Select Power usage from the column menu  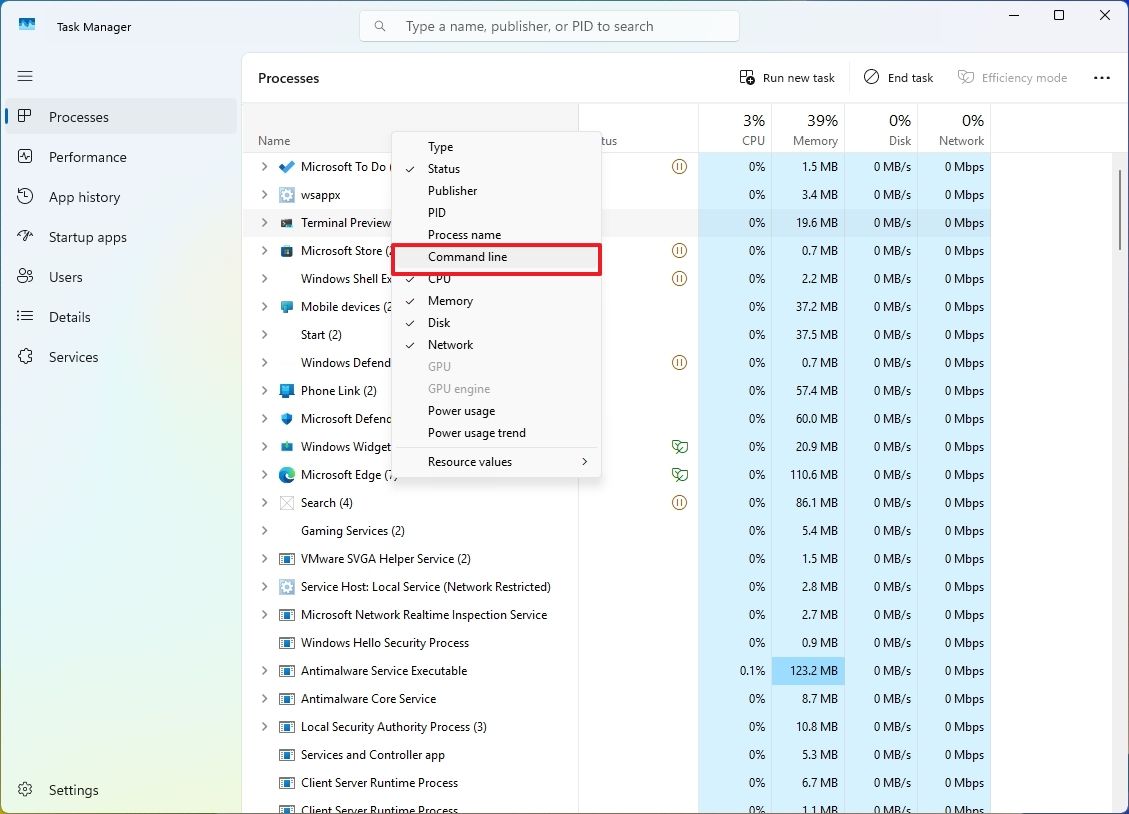click(x=461, y=410)
